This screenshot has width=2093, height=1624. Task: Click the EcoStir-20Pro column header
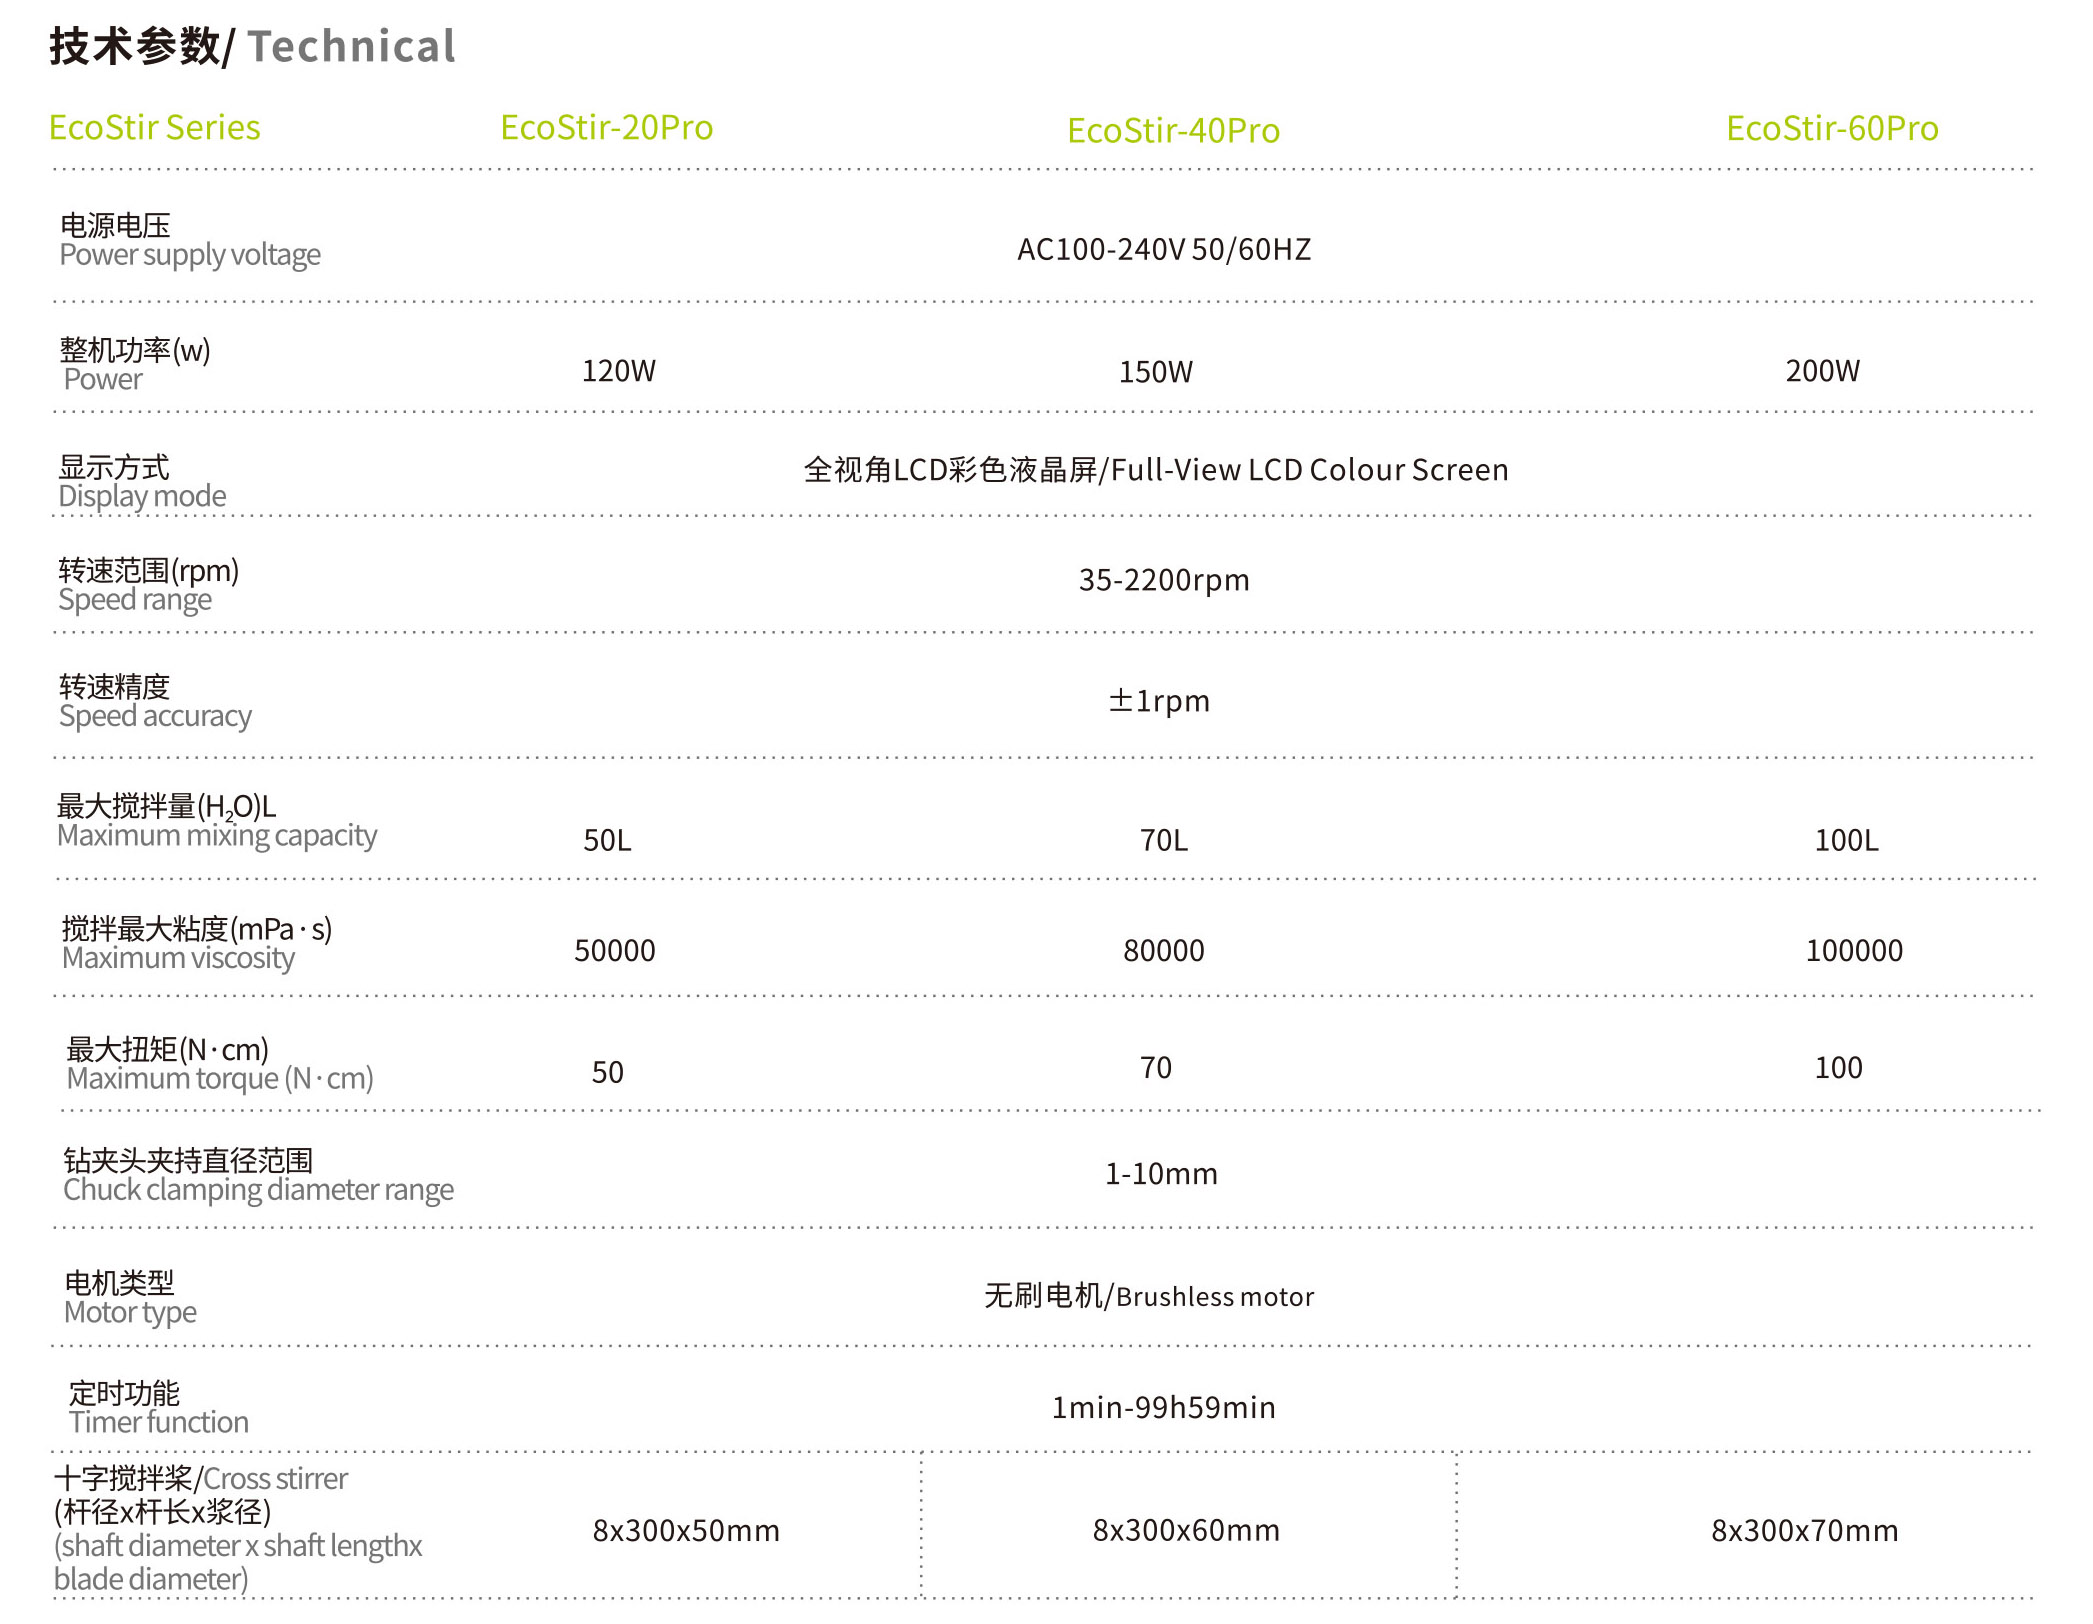(x=606, y=128)
